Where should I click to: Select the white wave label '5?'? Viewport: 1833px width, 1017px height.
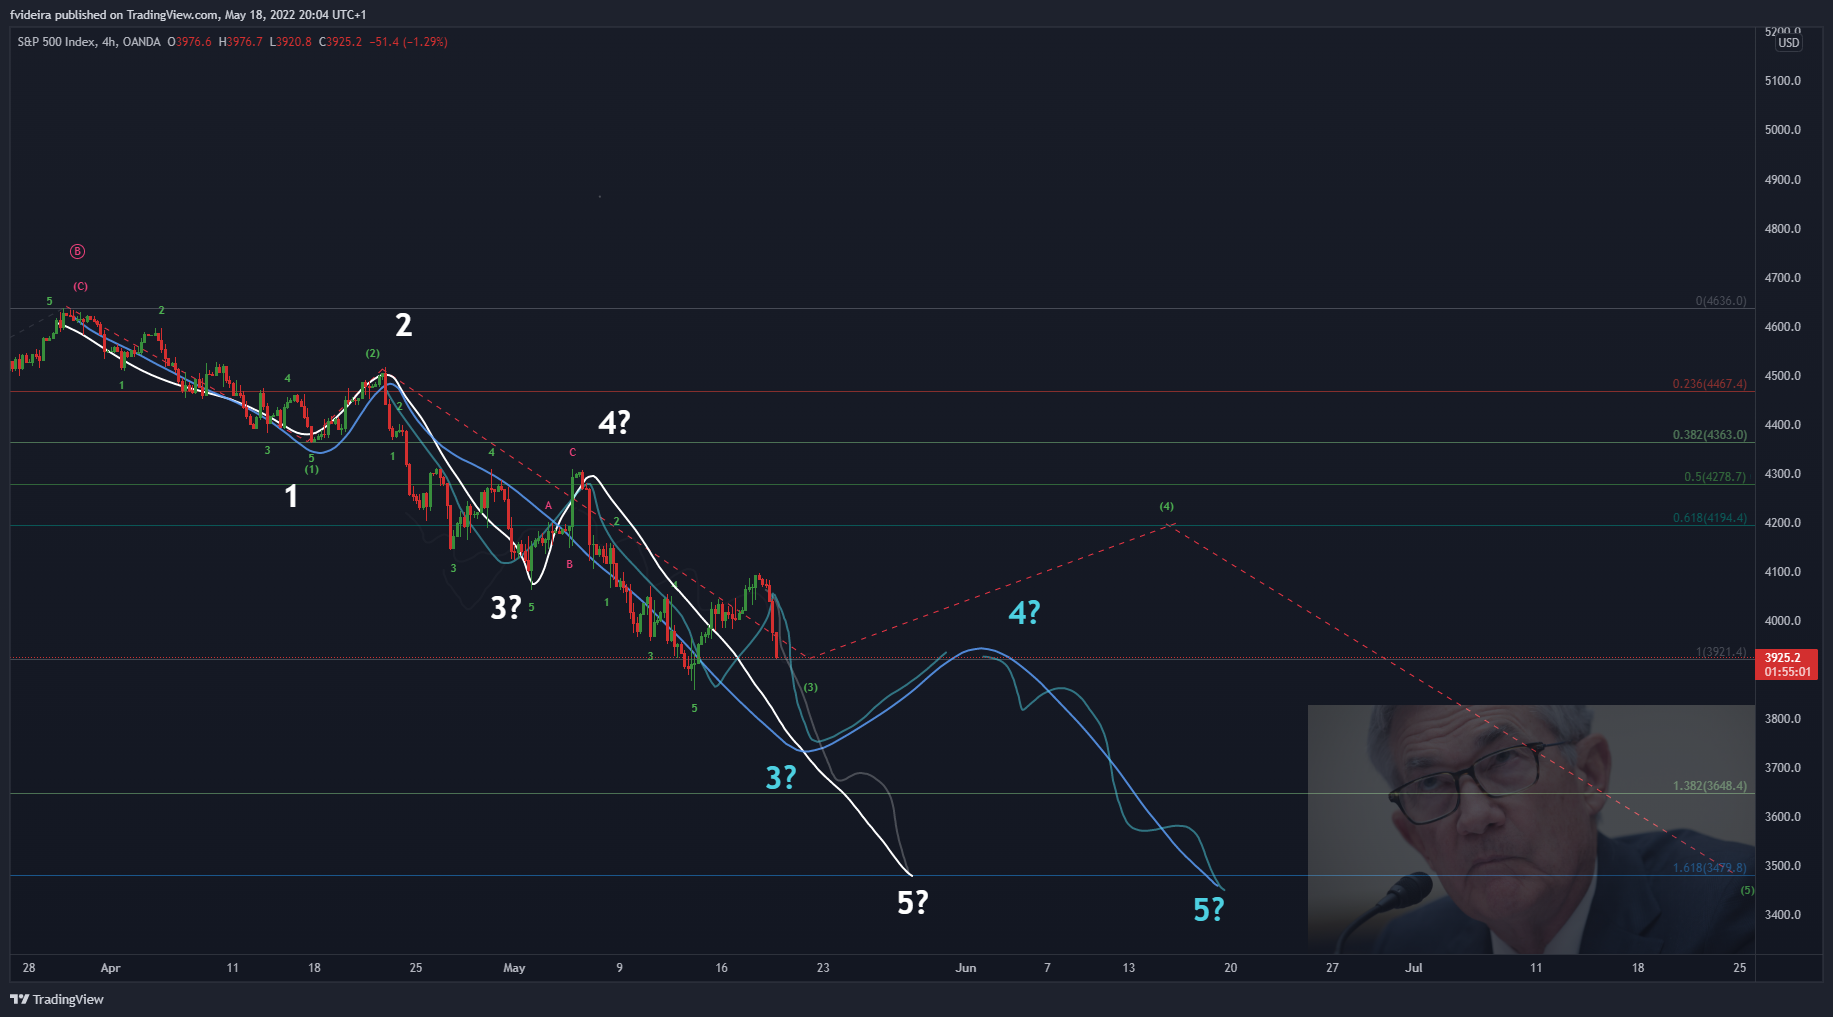(x=913, y=903)
